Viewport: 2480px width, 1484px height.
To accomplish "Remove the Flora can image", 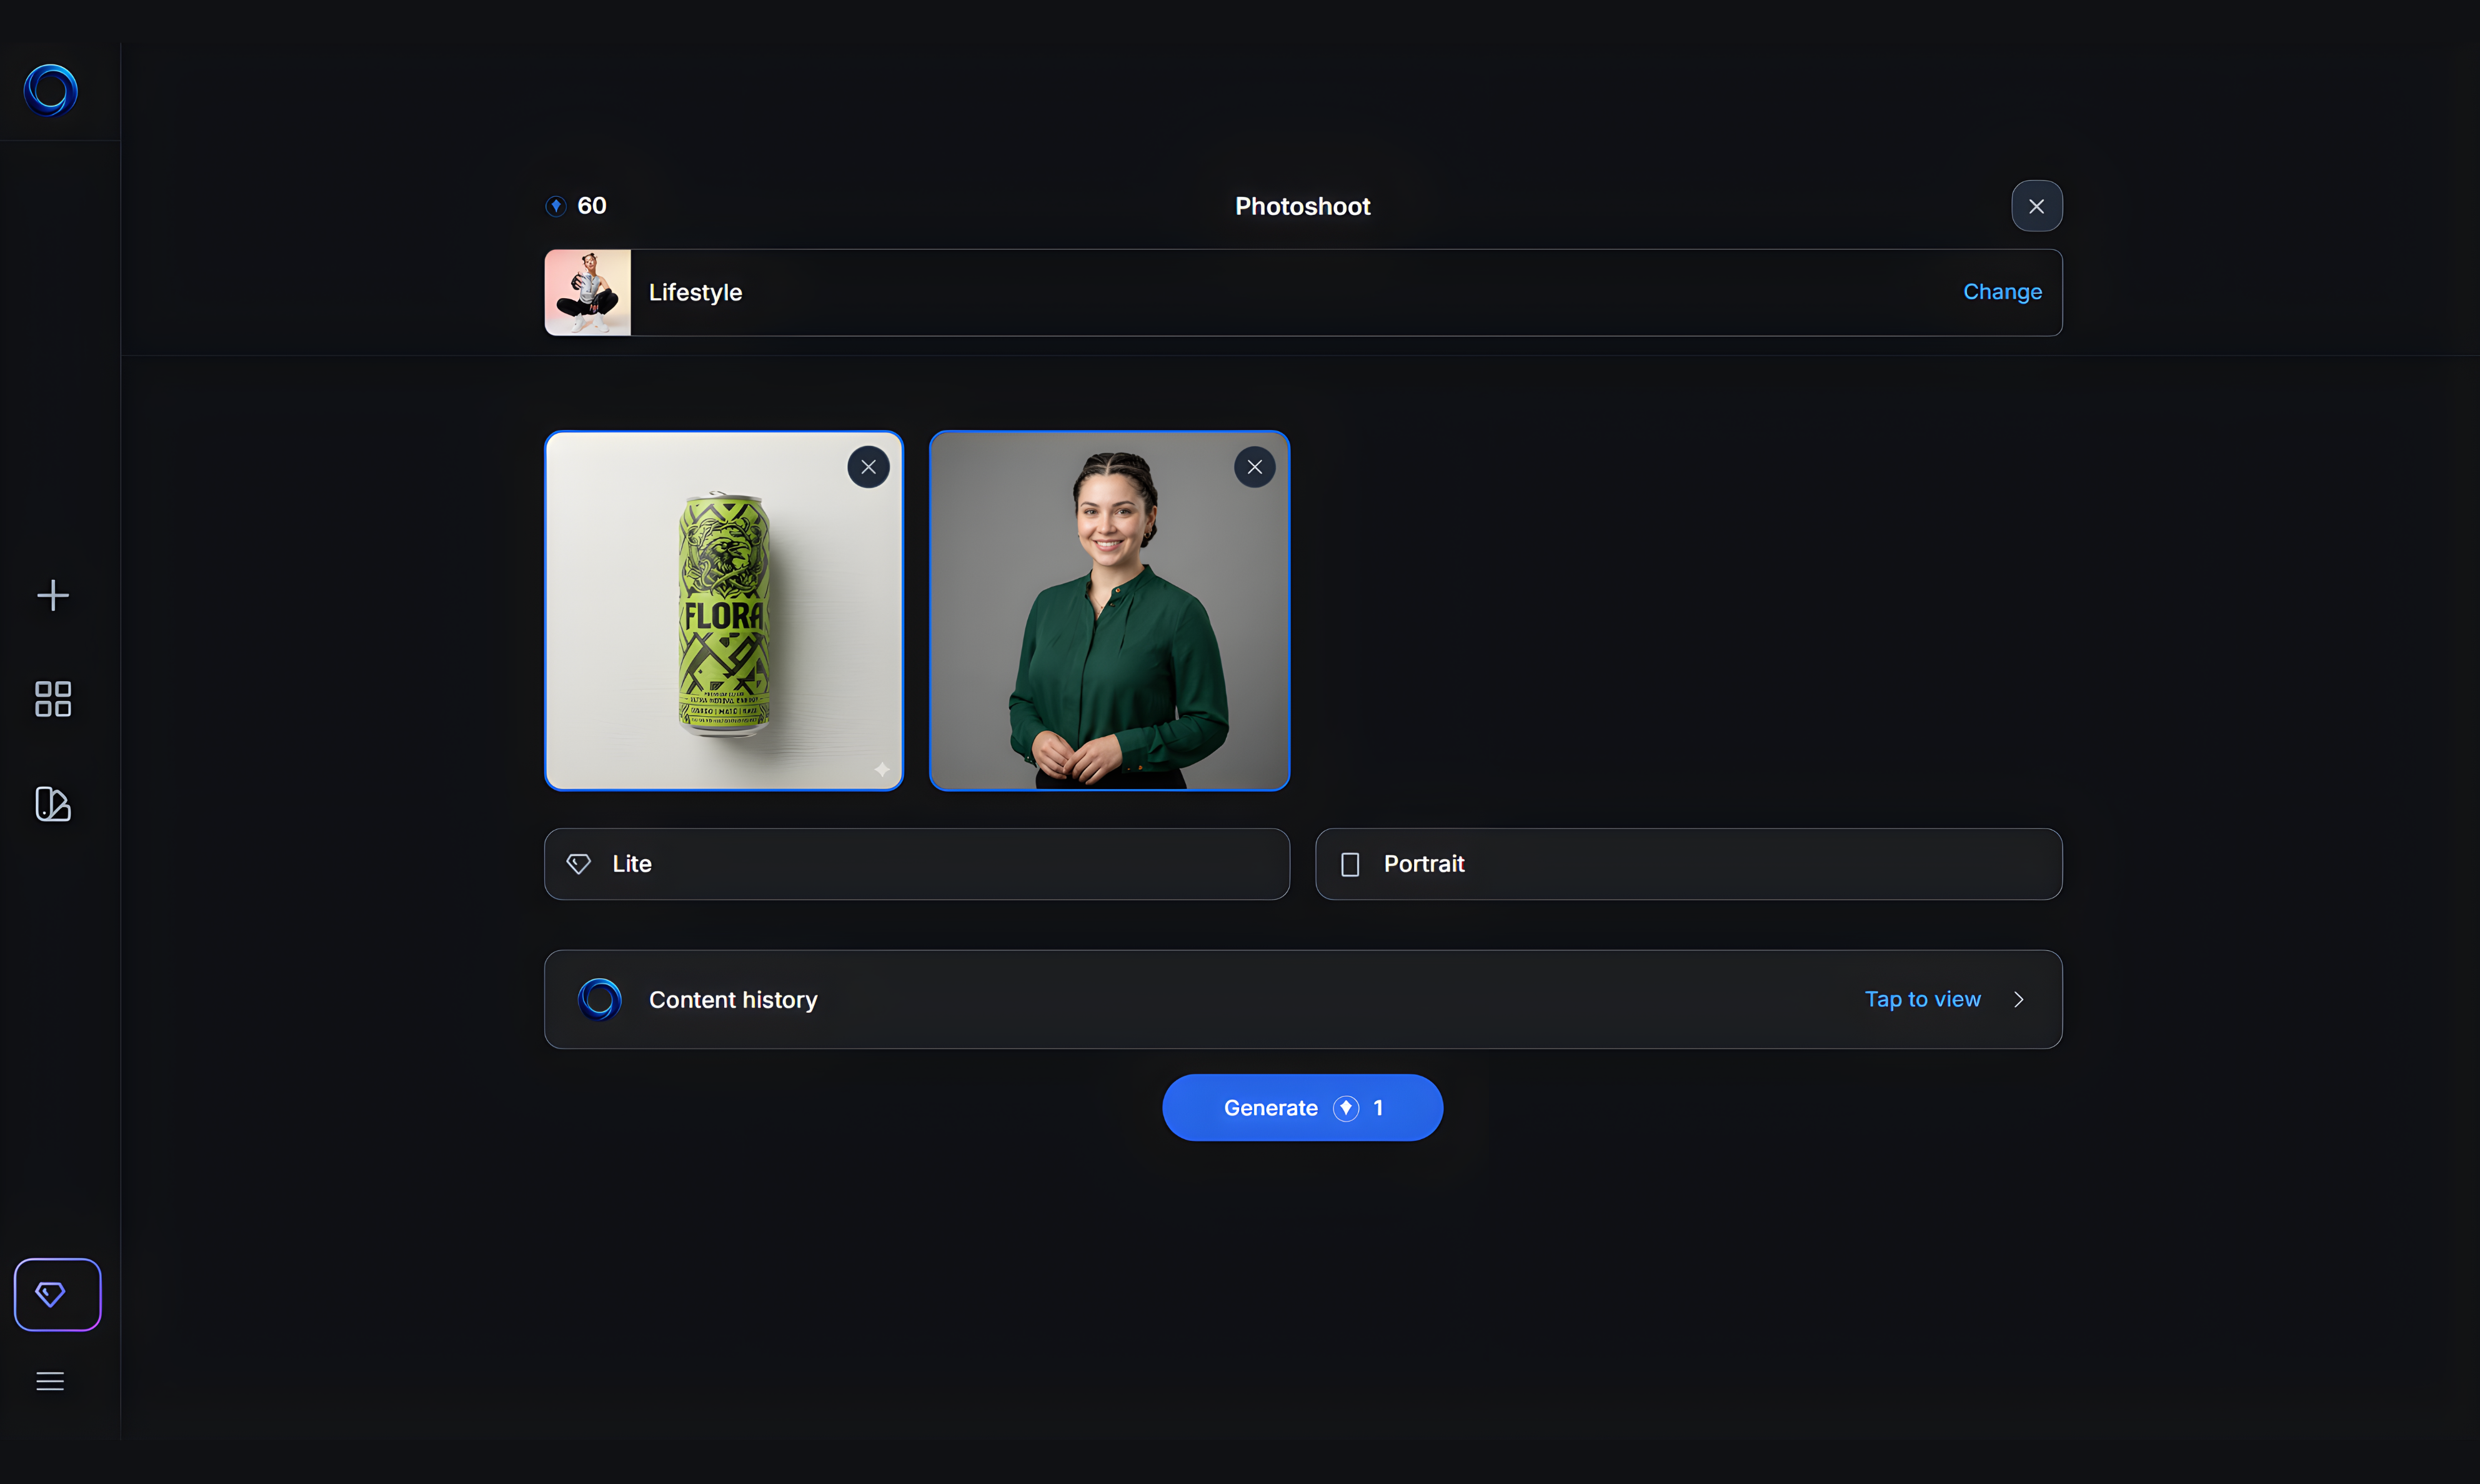I will 868,467.
